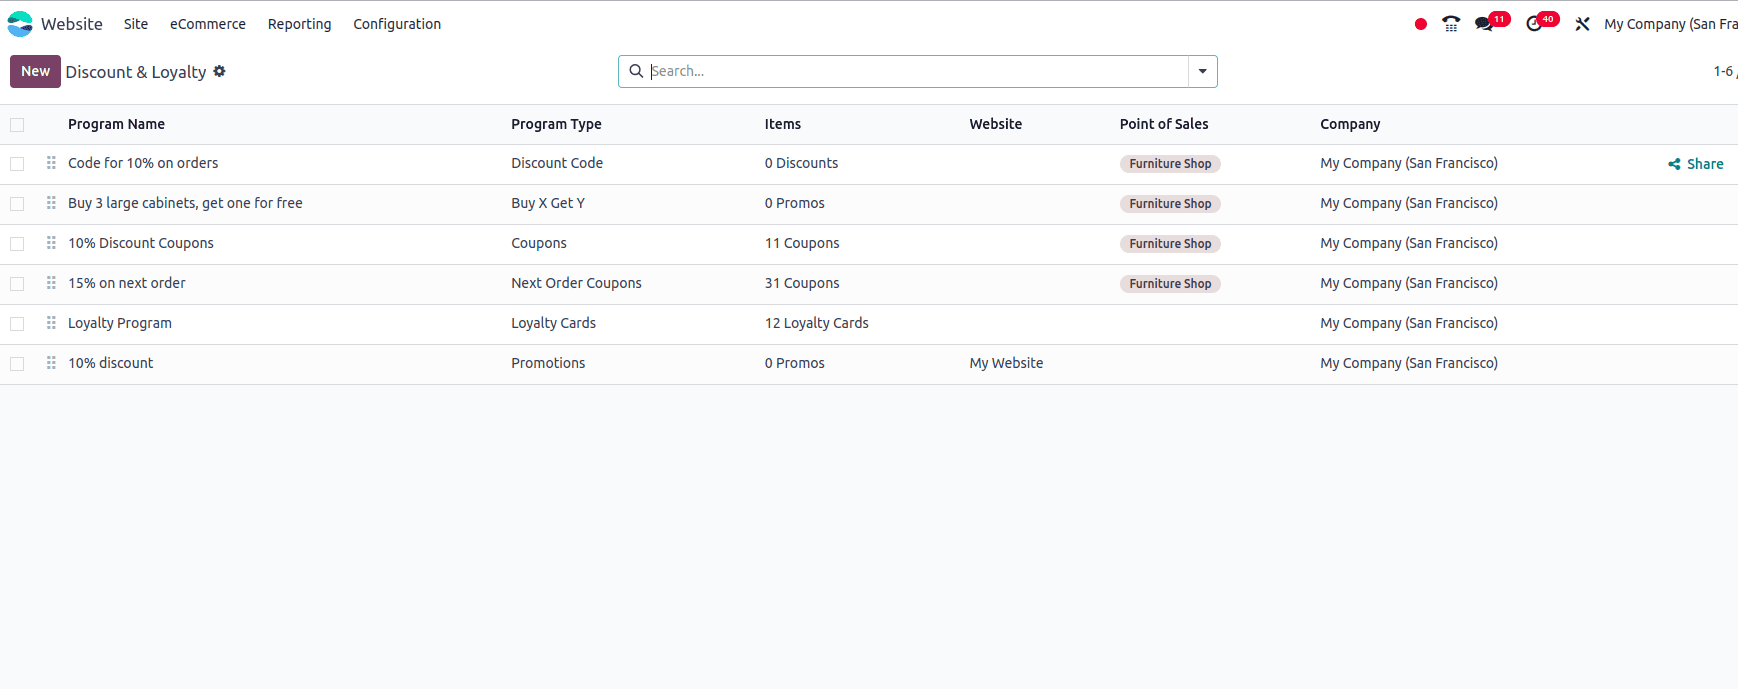Expand the search filter options dropdown
The height and width of the screenshot is (689, 1738).
[x=1202, y=71]
